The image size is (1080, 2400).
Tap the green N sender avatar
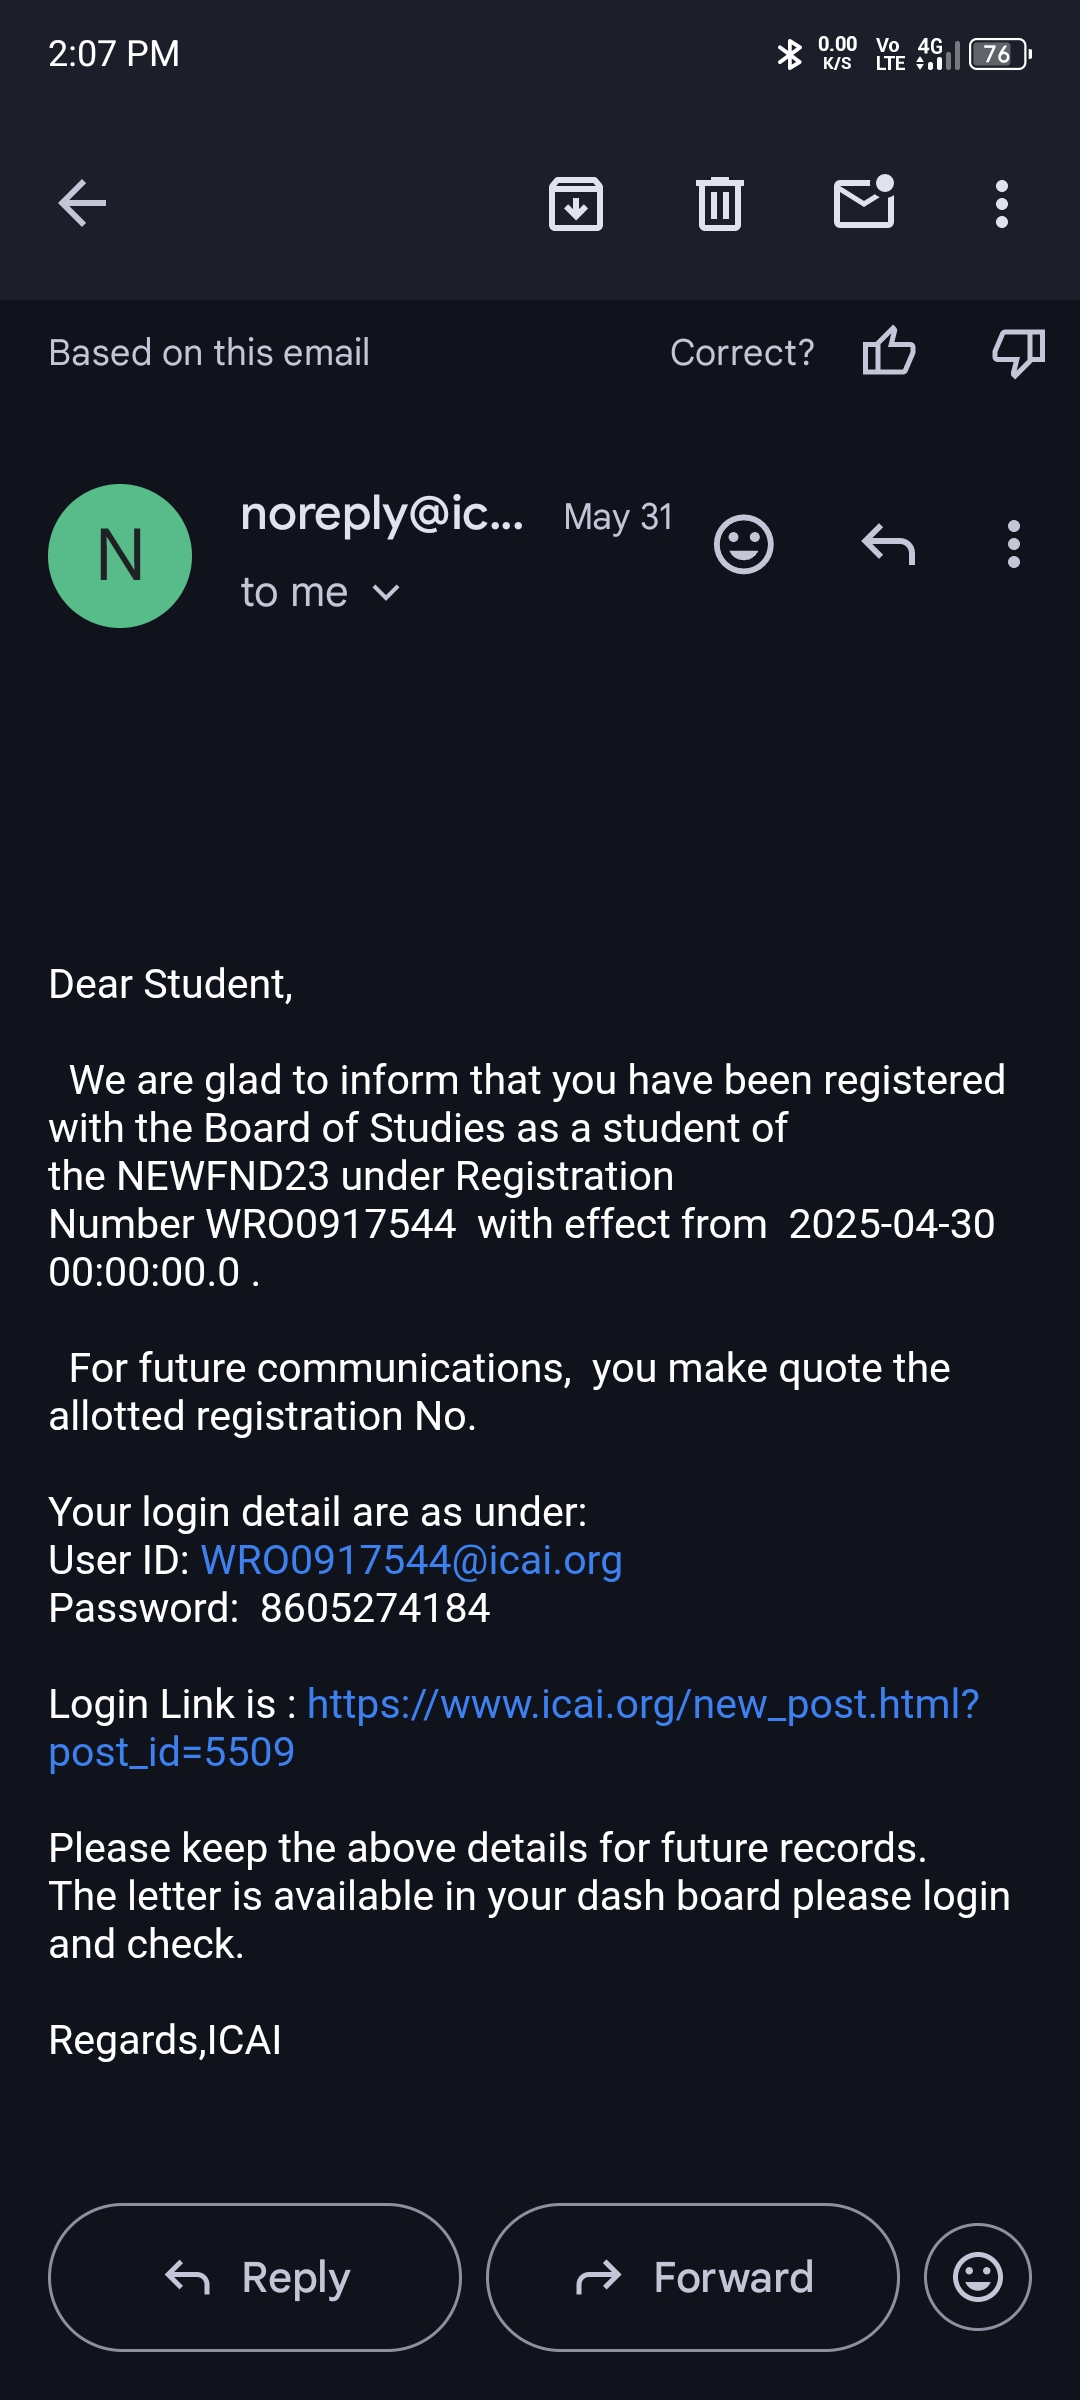(120, 556)
